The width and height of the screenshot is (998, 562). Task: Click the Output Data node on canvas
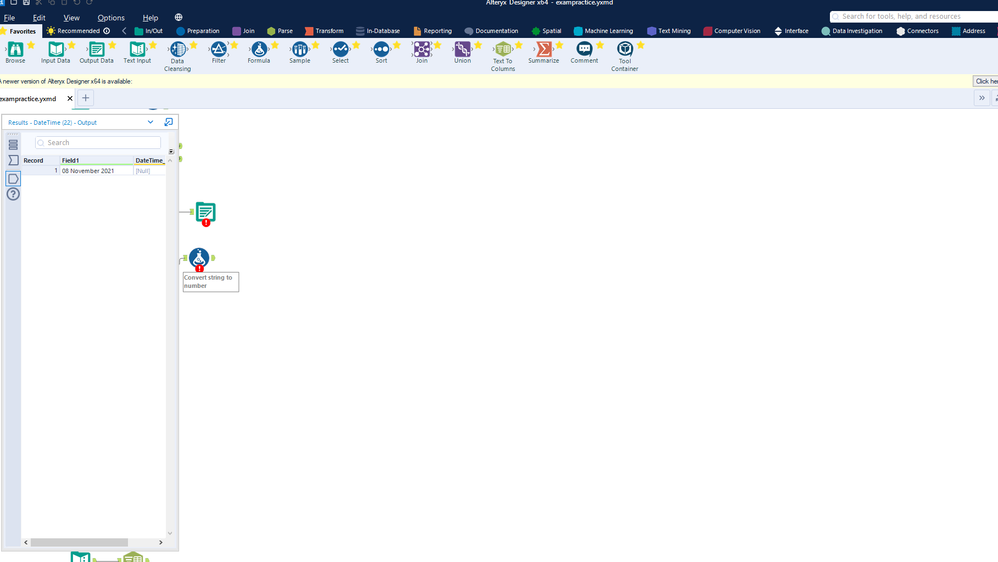[x=205, y=213]
